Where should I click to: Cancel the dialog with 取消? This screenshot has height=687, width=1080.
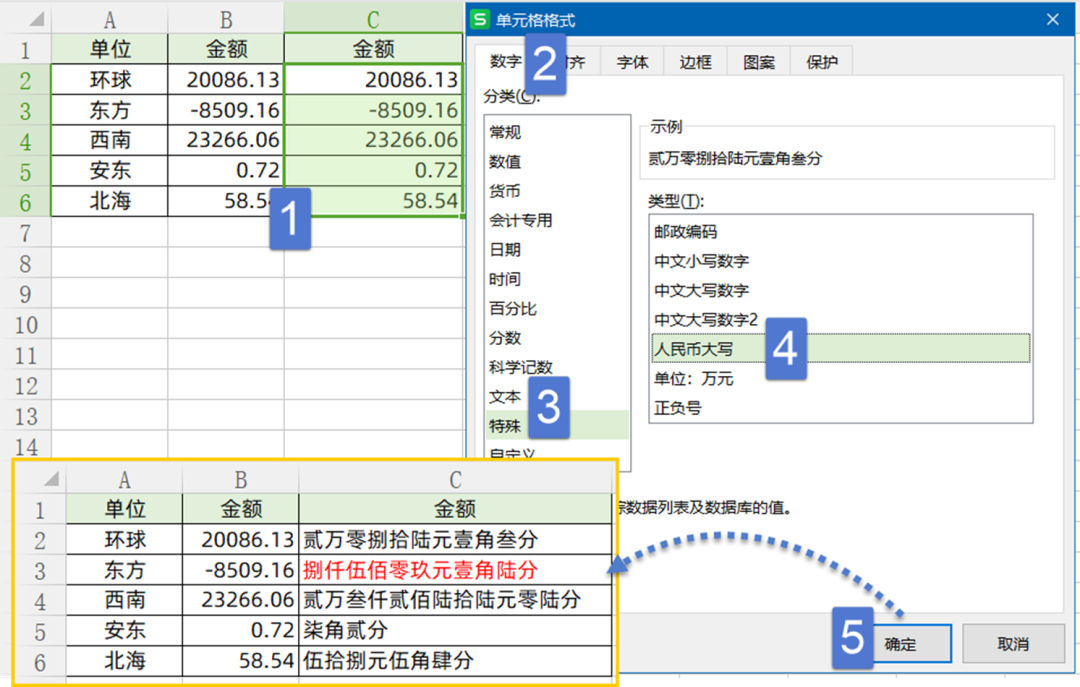pos(1013,644)
